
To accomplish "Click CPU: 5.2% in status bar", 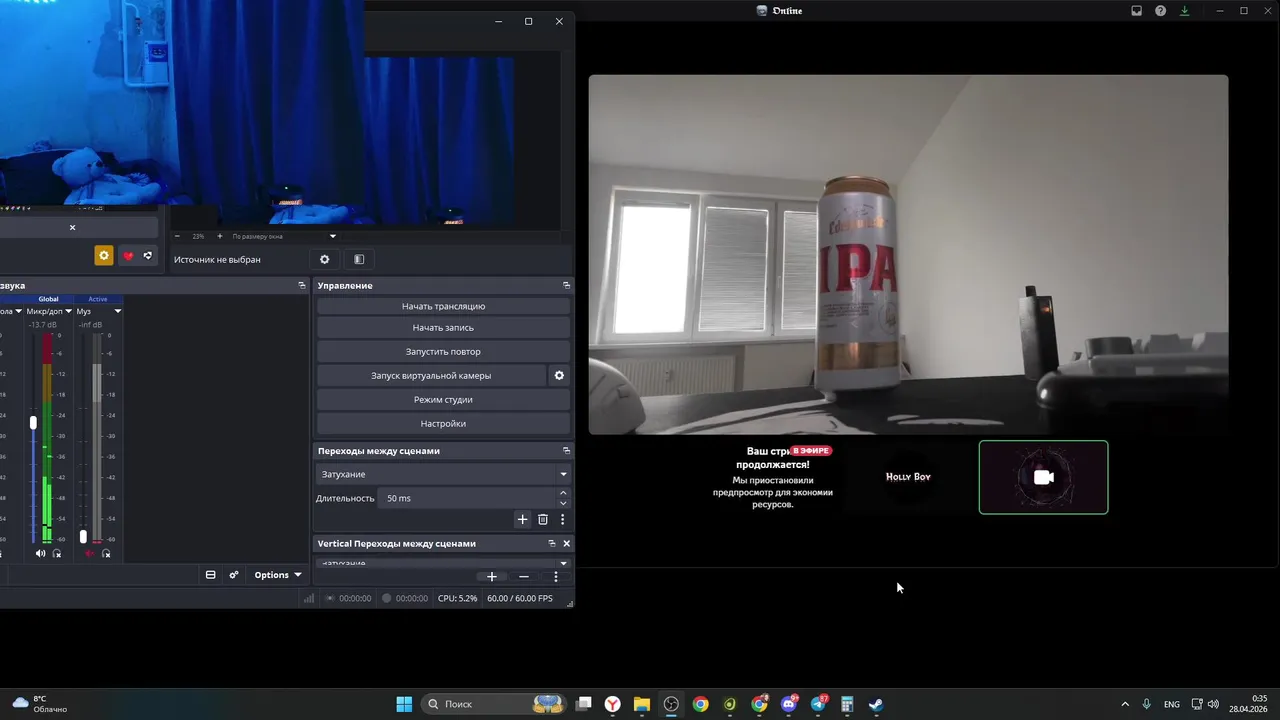I will pyautogui.click(x=457, y=598).
